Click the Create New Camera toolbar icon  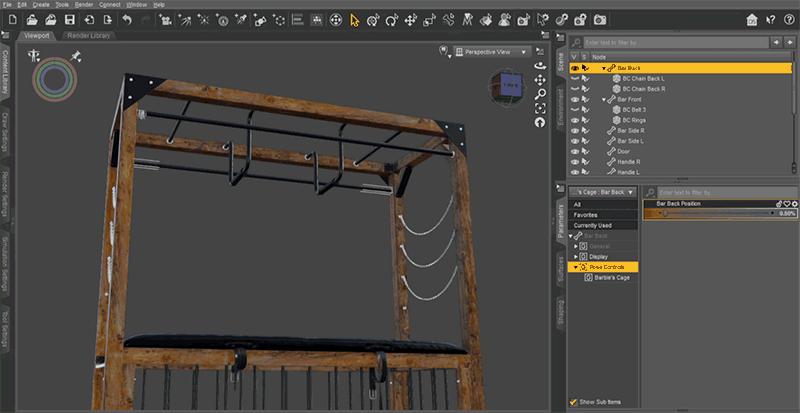165,20
